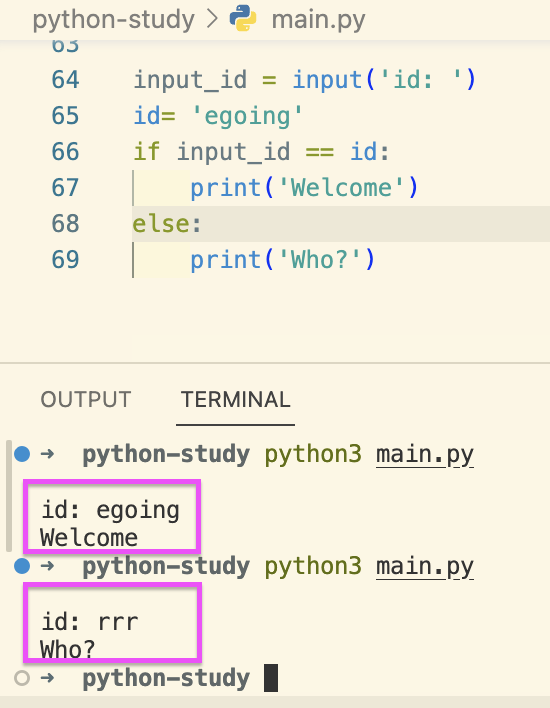The width and height of the screenshot is (550, 708).
Task: Click the hollow circle prompt indicator
Action: tap(22, 678)
